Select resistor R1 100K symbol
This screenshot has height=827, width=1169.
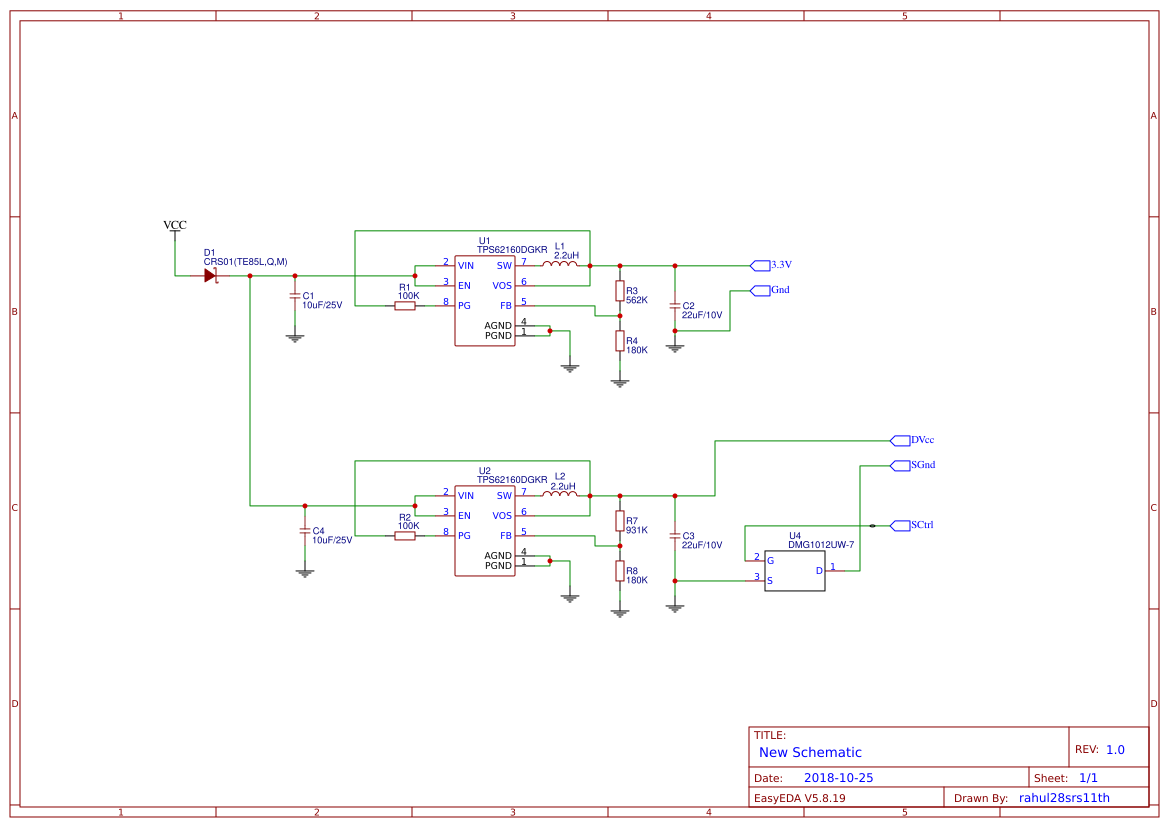[x=405, y=306]
